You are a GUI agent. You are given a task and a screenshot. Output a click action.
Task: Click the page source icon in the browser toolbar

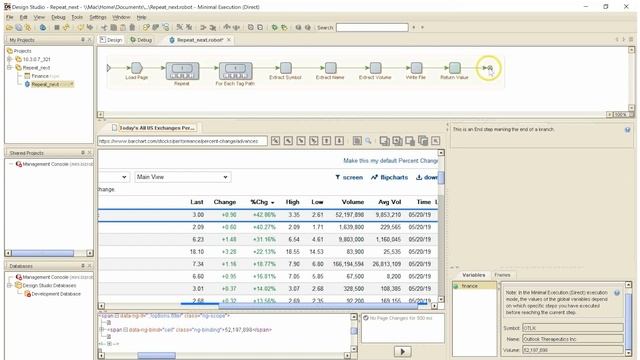pos(357,141)
